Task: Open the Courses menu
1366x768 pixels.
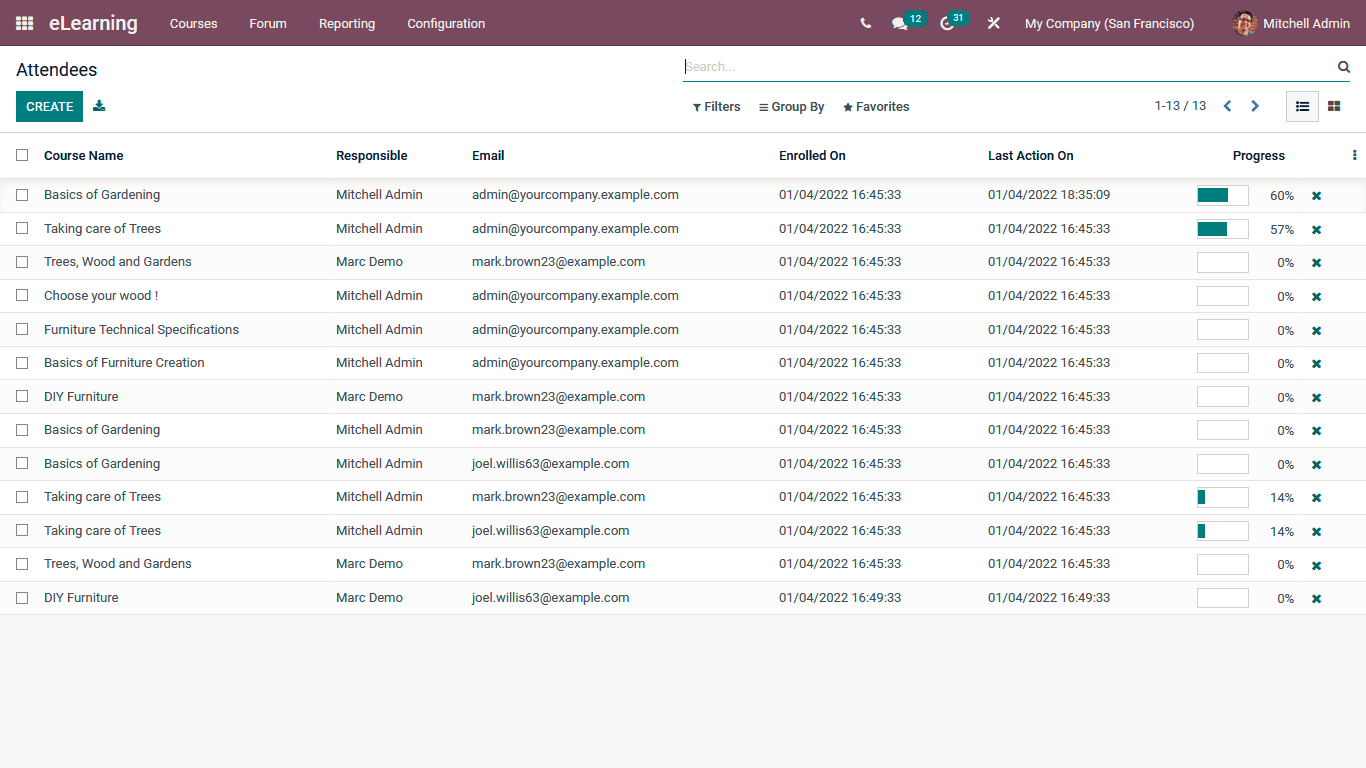Action: tap(193, 23)
